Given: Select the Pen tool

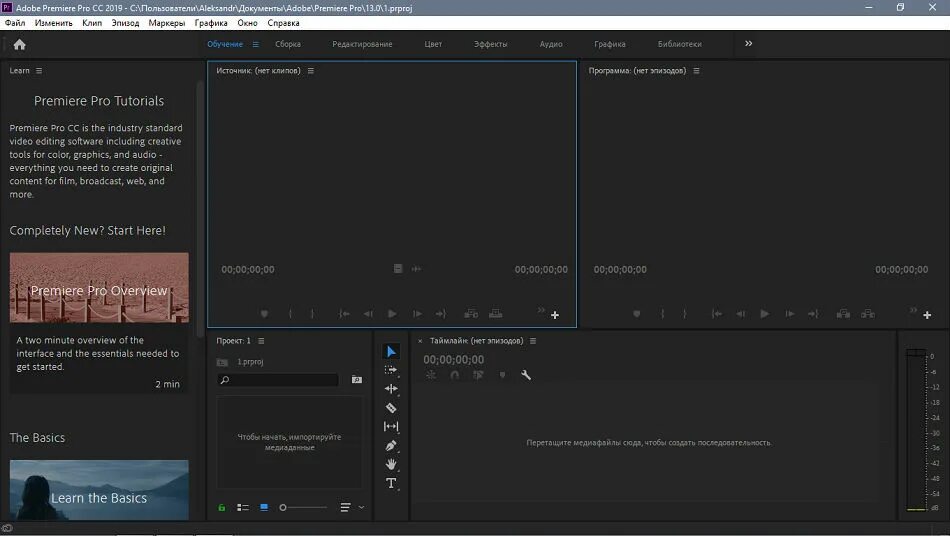Looking at the screenshot, I should click(x=391, y=446).
